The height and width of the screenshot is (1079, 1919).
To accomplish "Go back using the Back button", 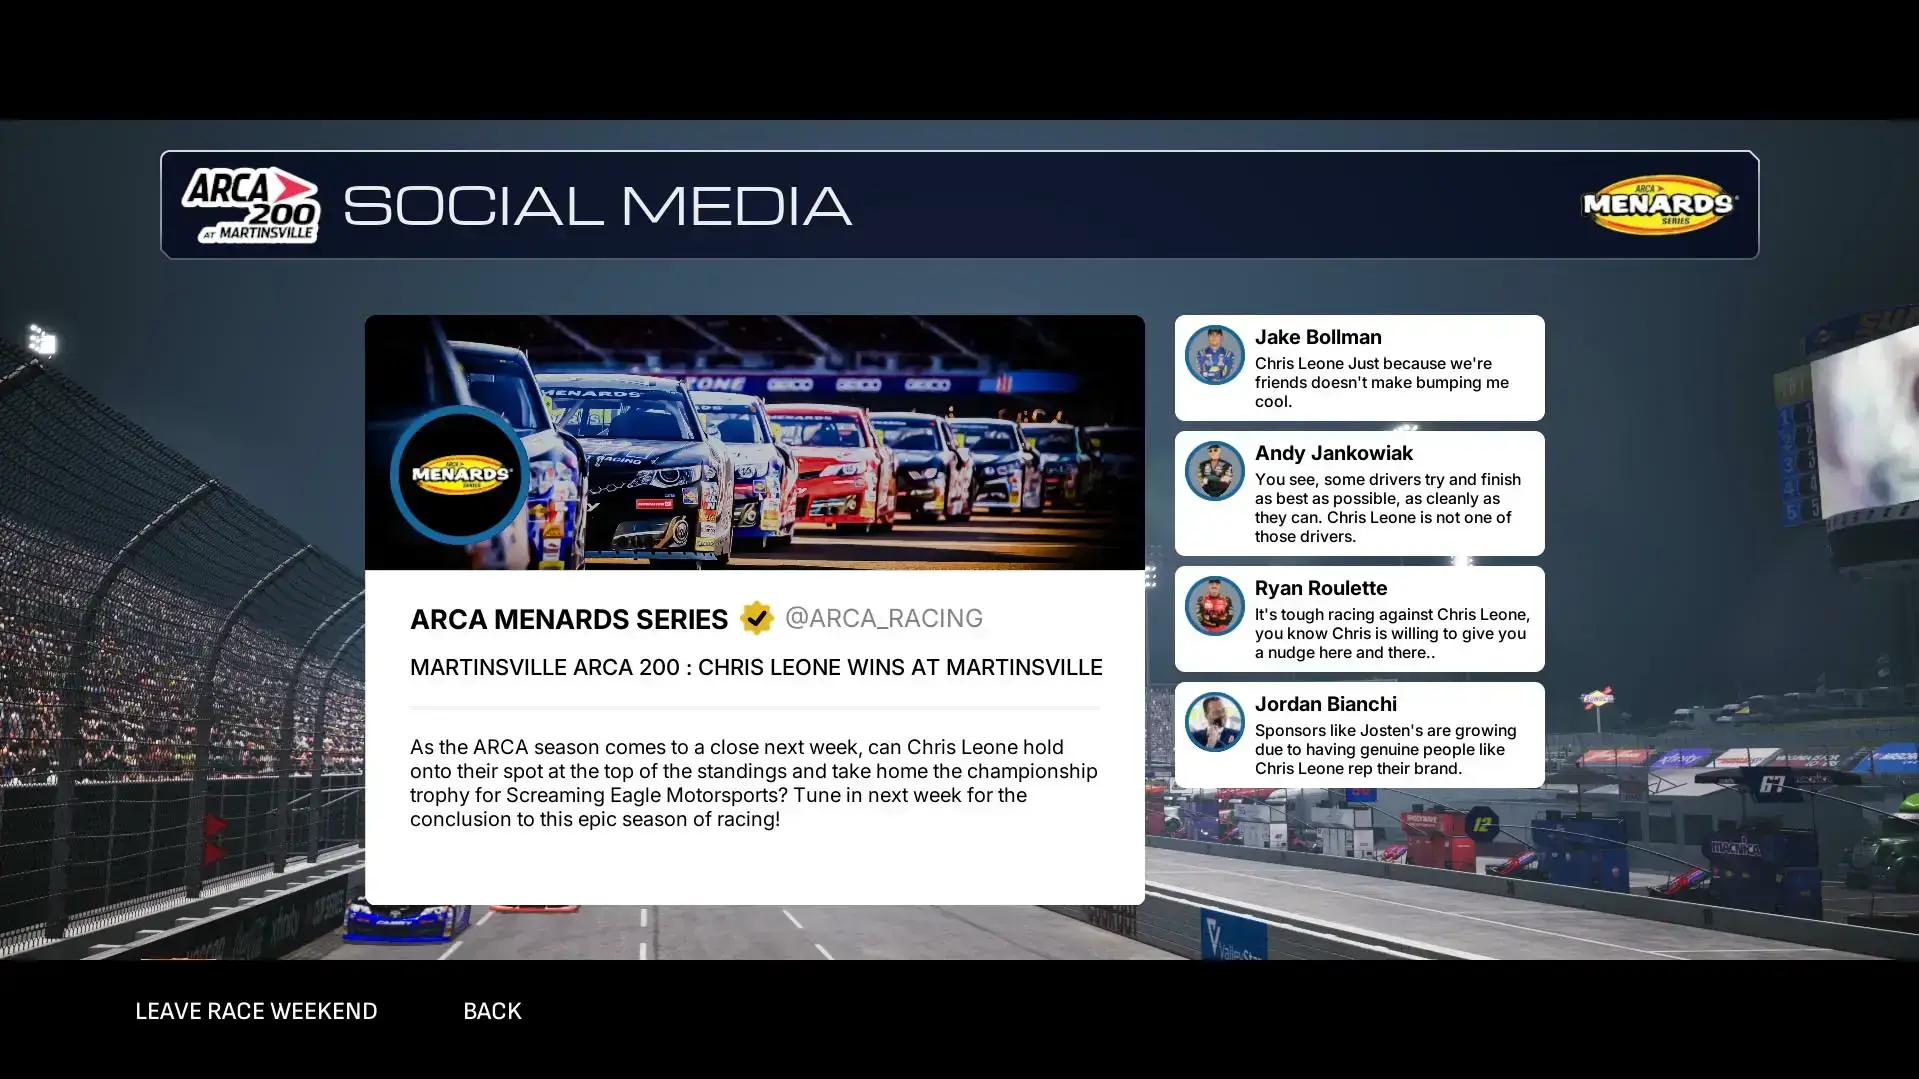I will tap(492, 1011).
